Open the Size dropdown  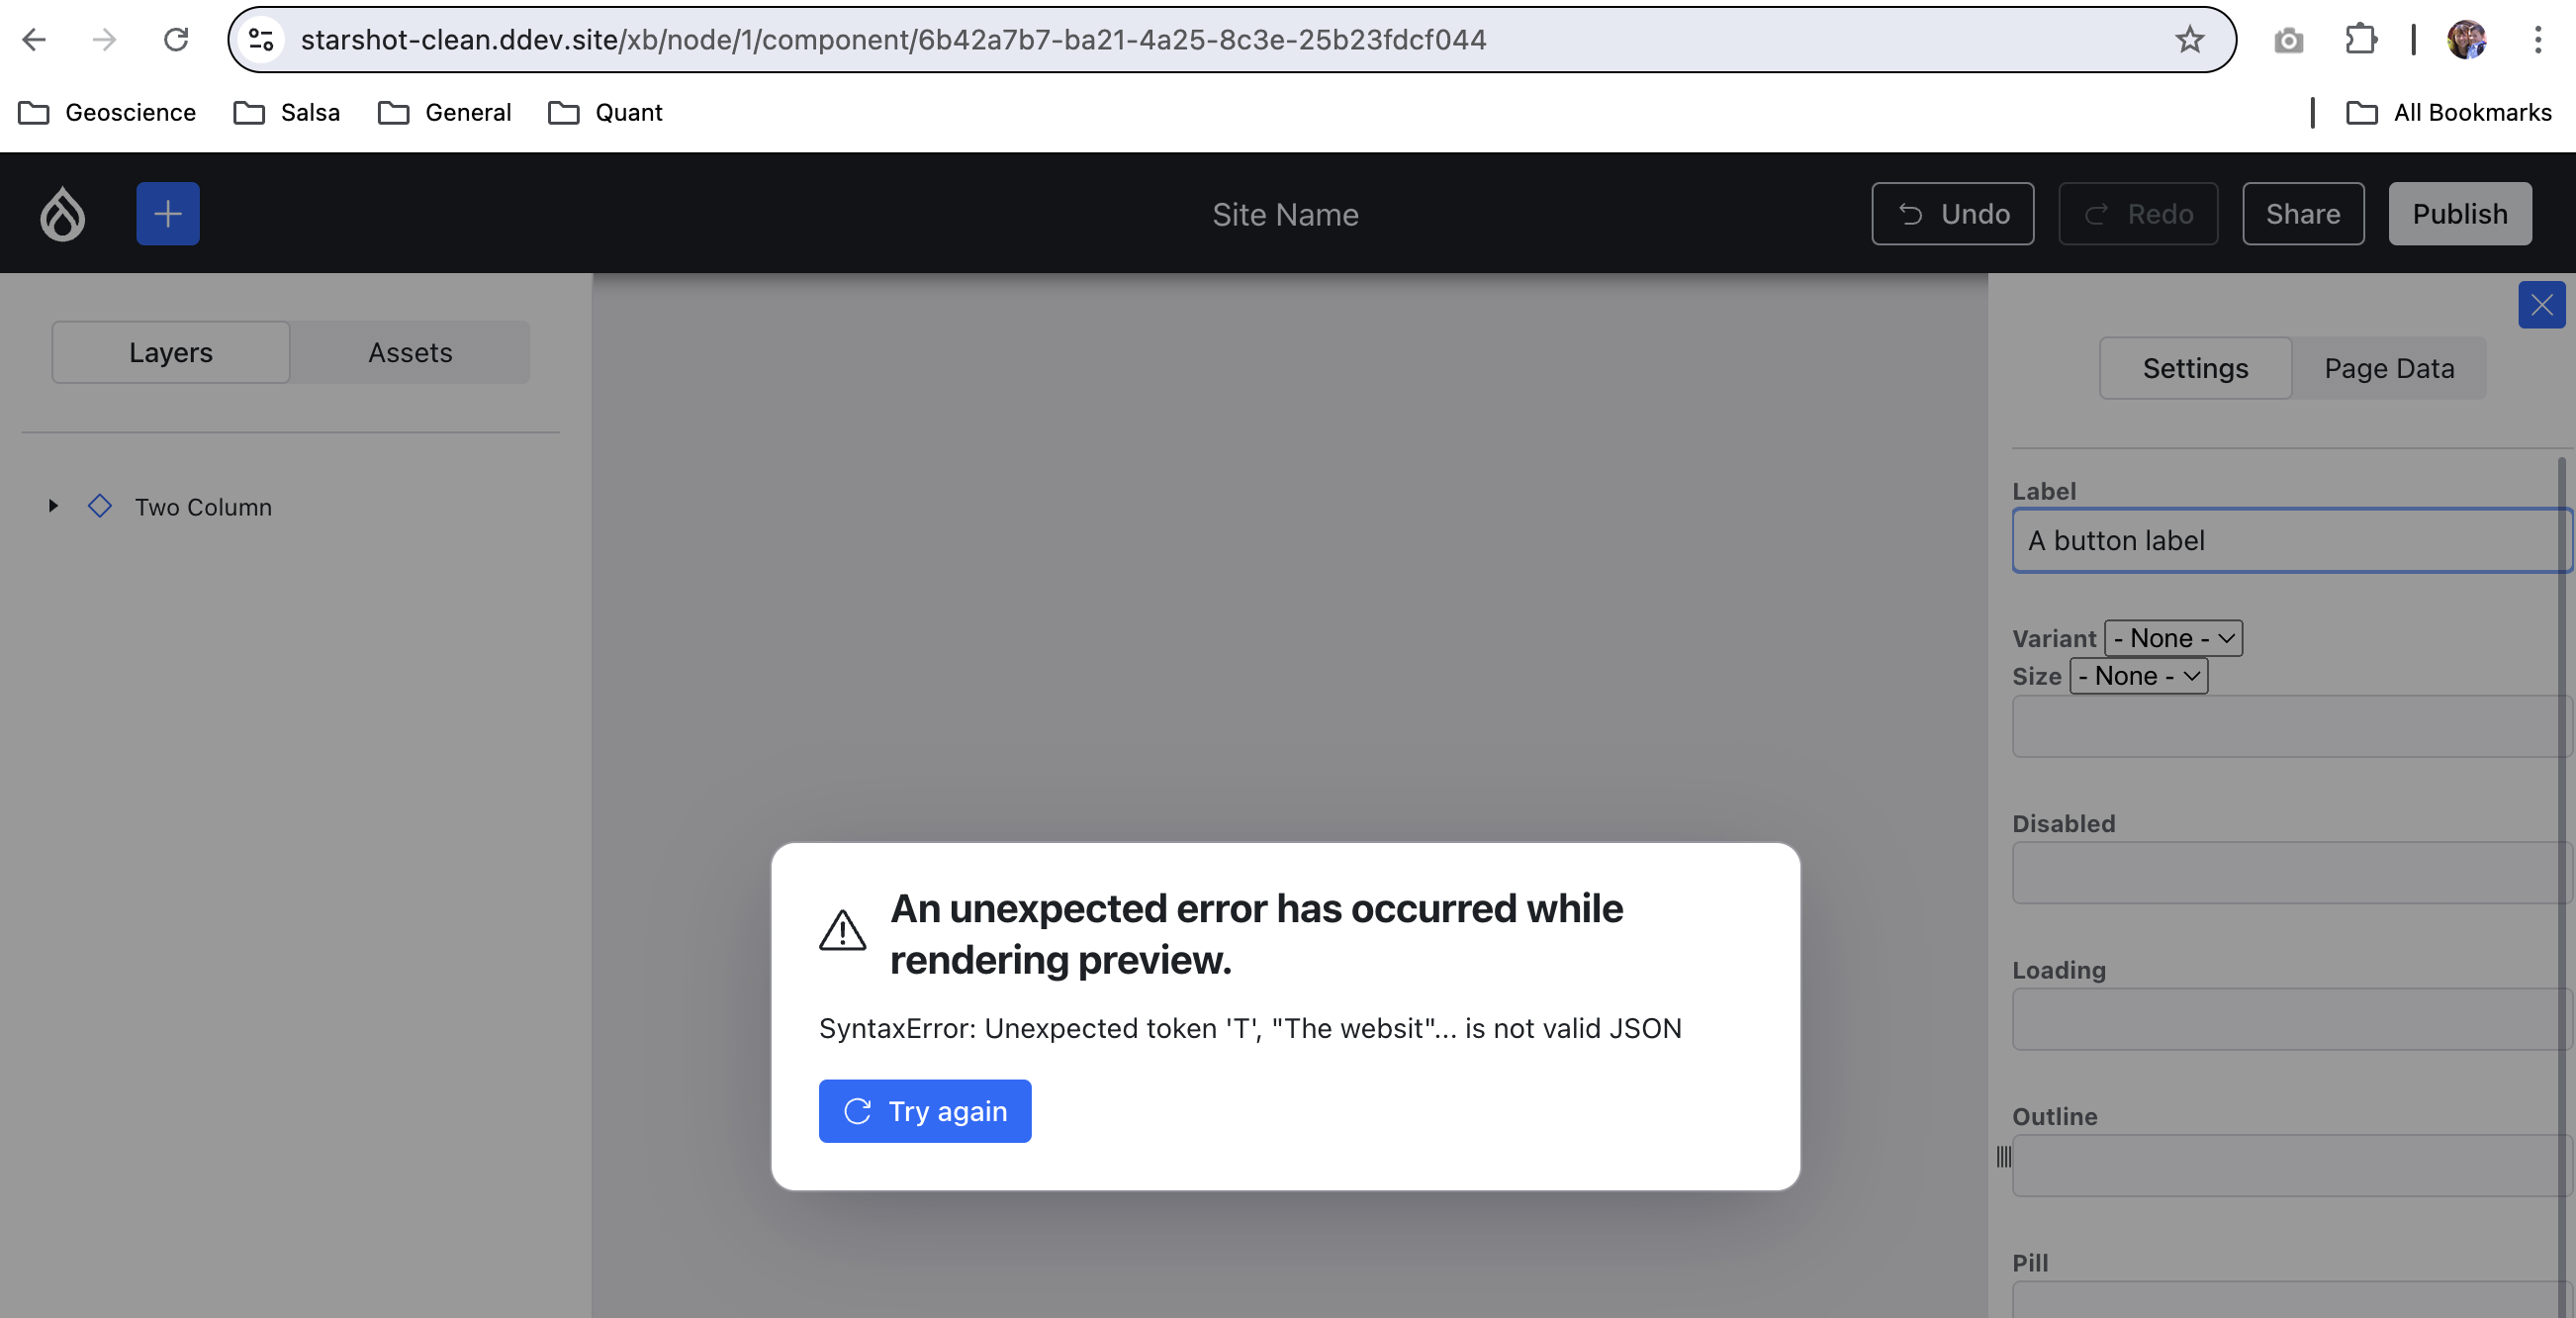pyautogui.click(x=2138, y=676)
